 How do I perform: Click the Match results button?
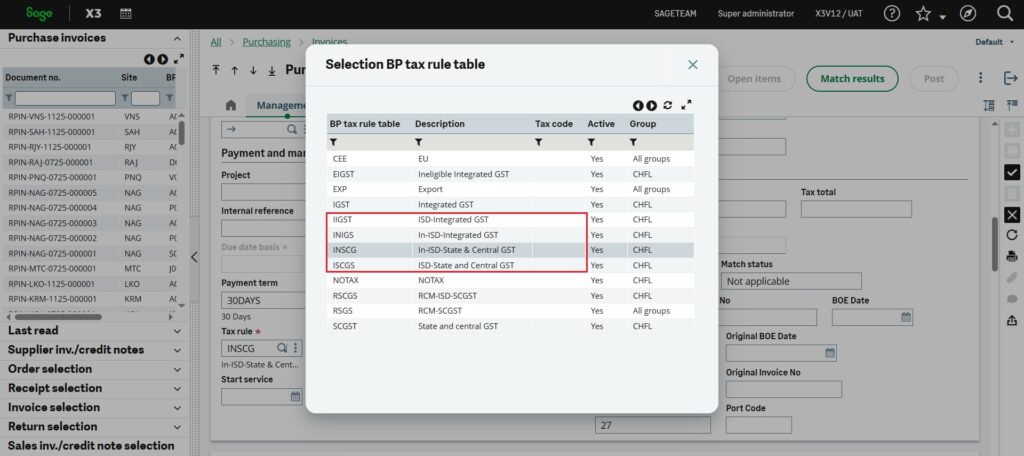(851, 79)
